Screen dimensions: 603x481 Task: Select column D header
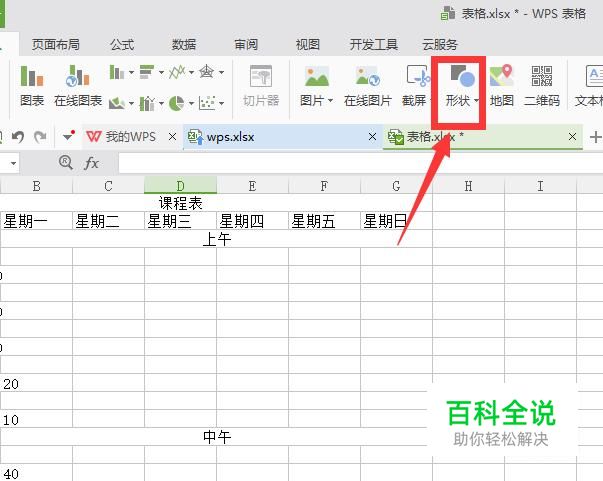[180, 186]
